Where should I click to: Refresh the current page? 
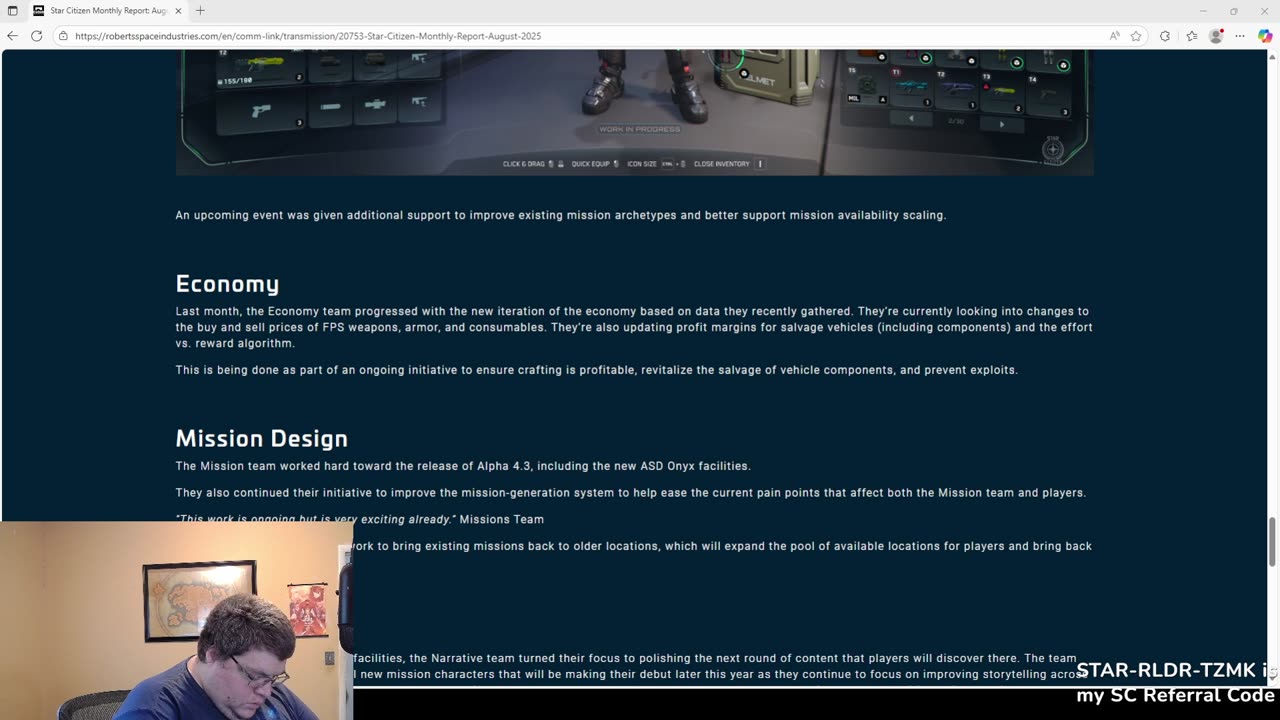pos(36,36)
